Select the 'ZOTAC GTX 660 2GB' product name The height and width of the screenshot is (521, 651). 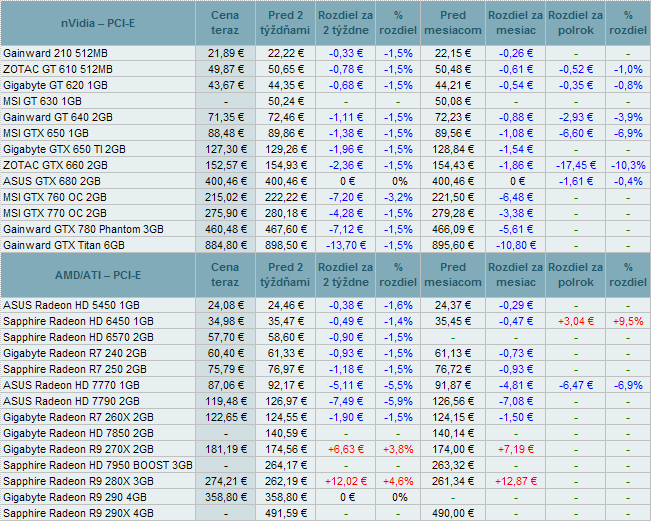tap(55, 165)
